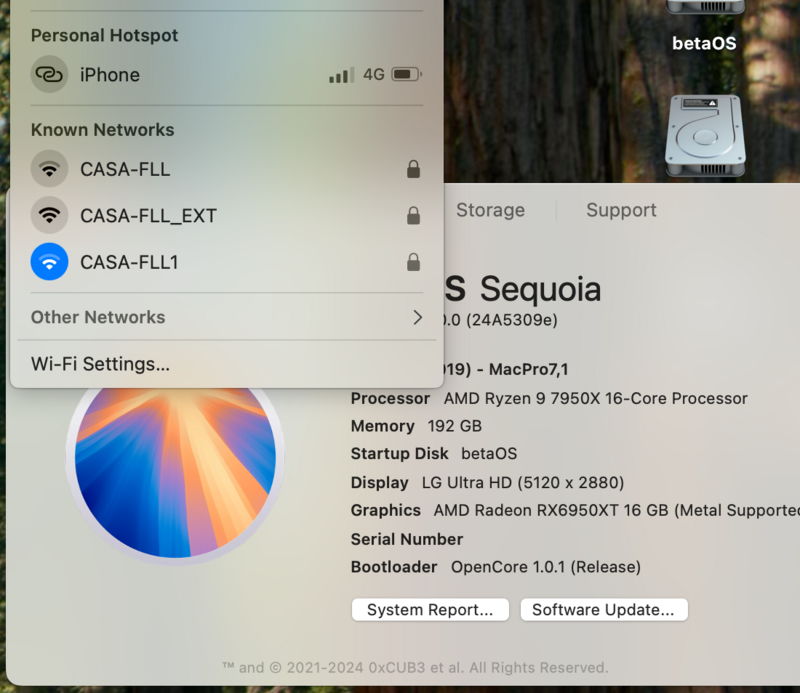This screenshot has width=800, height=693.
Task: Switch to the Storage tab
Action: [x=490, y=210]
